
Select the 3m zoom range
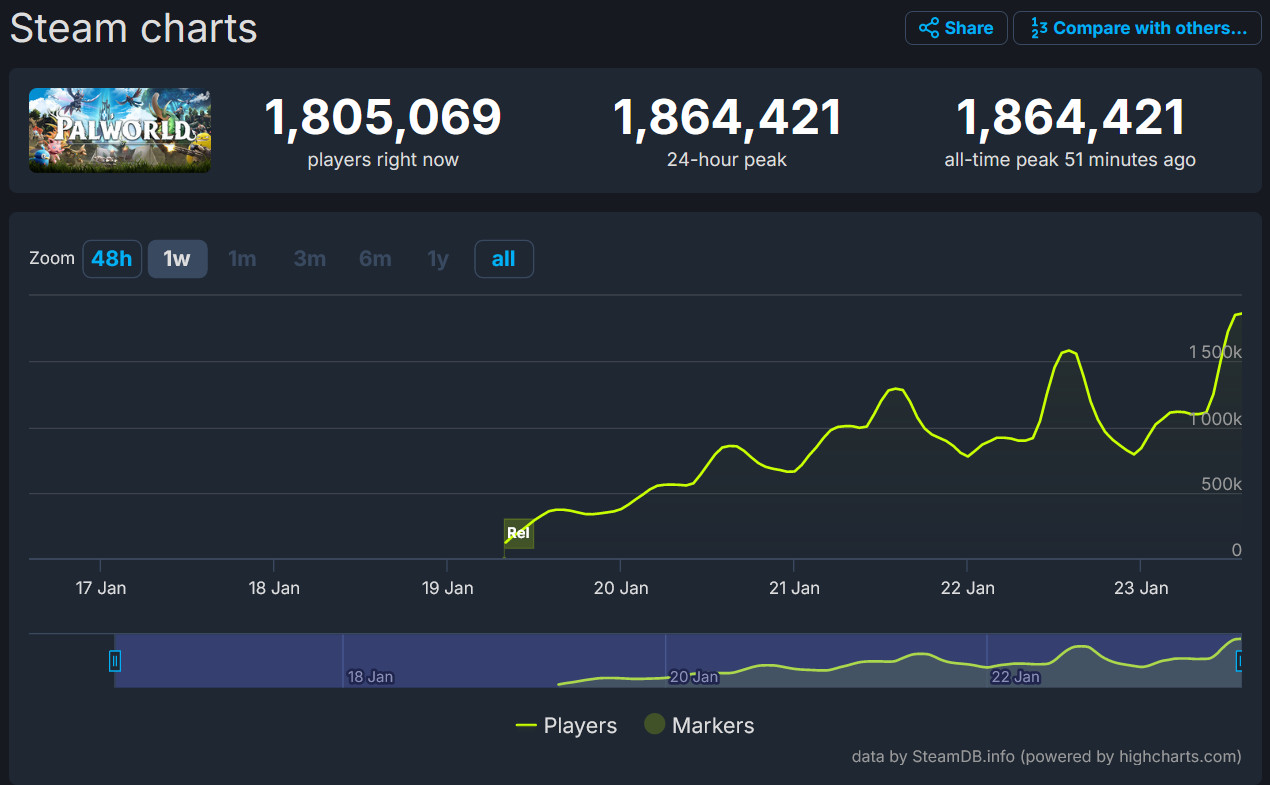point(310,259)
